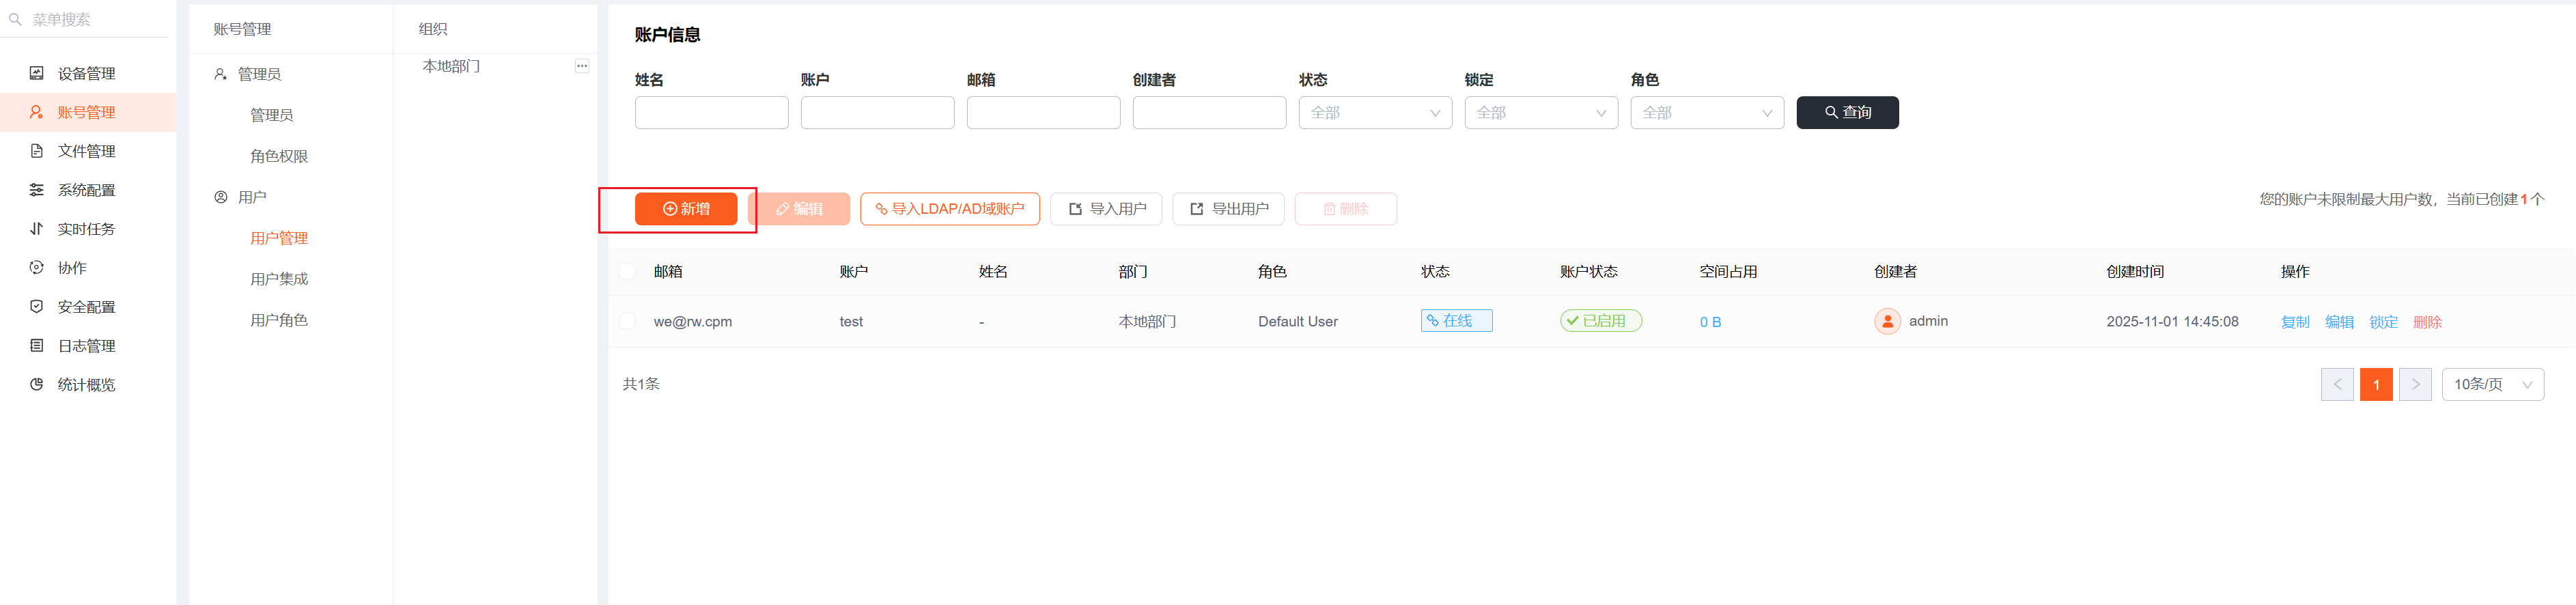Click the Real-time Tasks arrows icon
Viewport: 2576px width, 605px height.
coord(37,229)
